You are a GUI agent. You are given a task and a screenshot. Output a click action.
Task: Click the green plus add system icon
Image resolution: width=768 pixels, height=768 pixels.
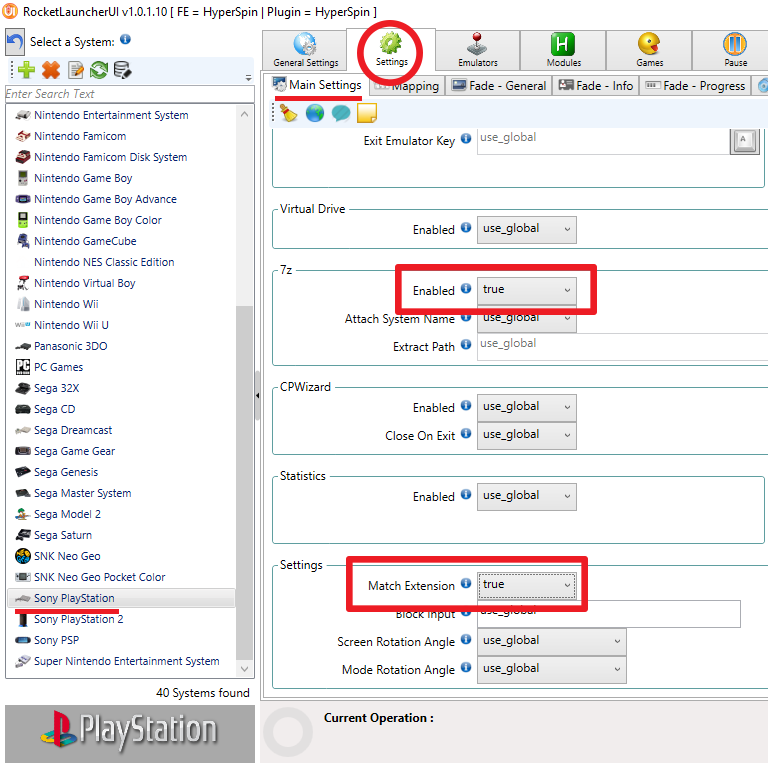(x=25, y=70)
